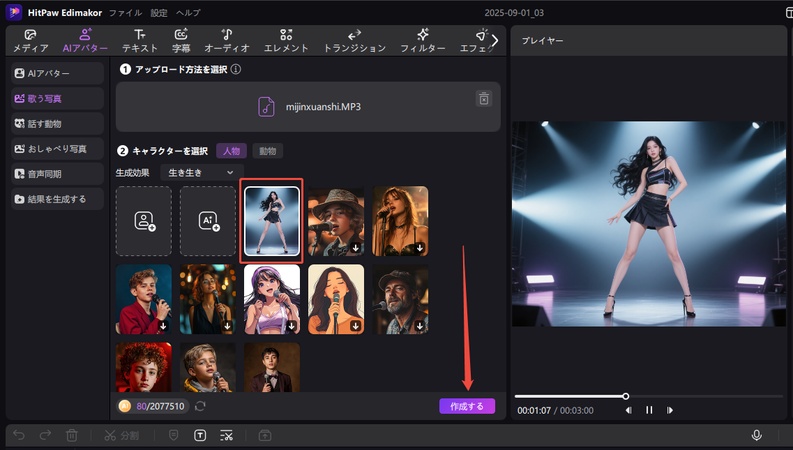Select the illustrated woman with closed eyes thumbnail
This screenshot has height=450, width=793.
tap(336, 299)
